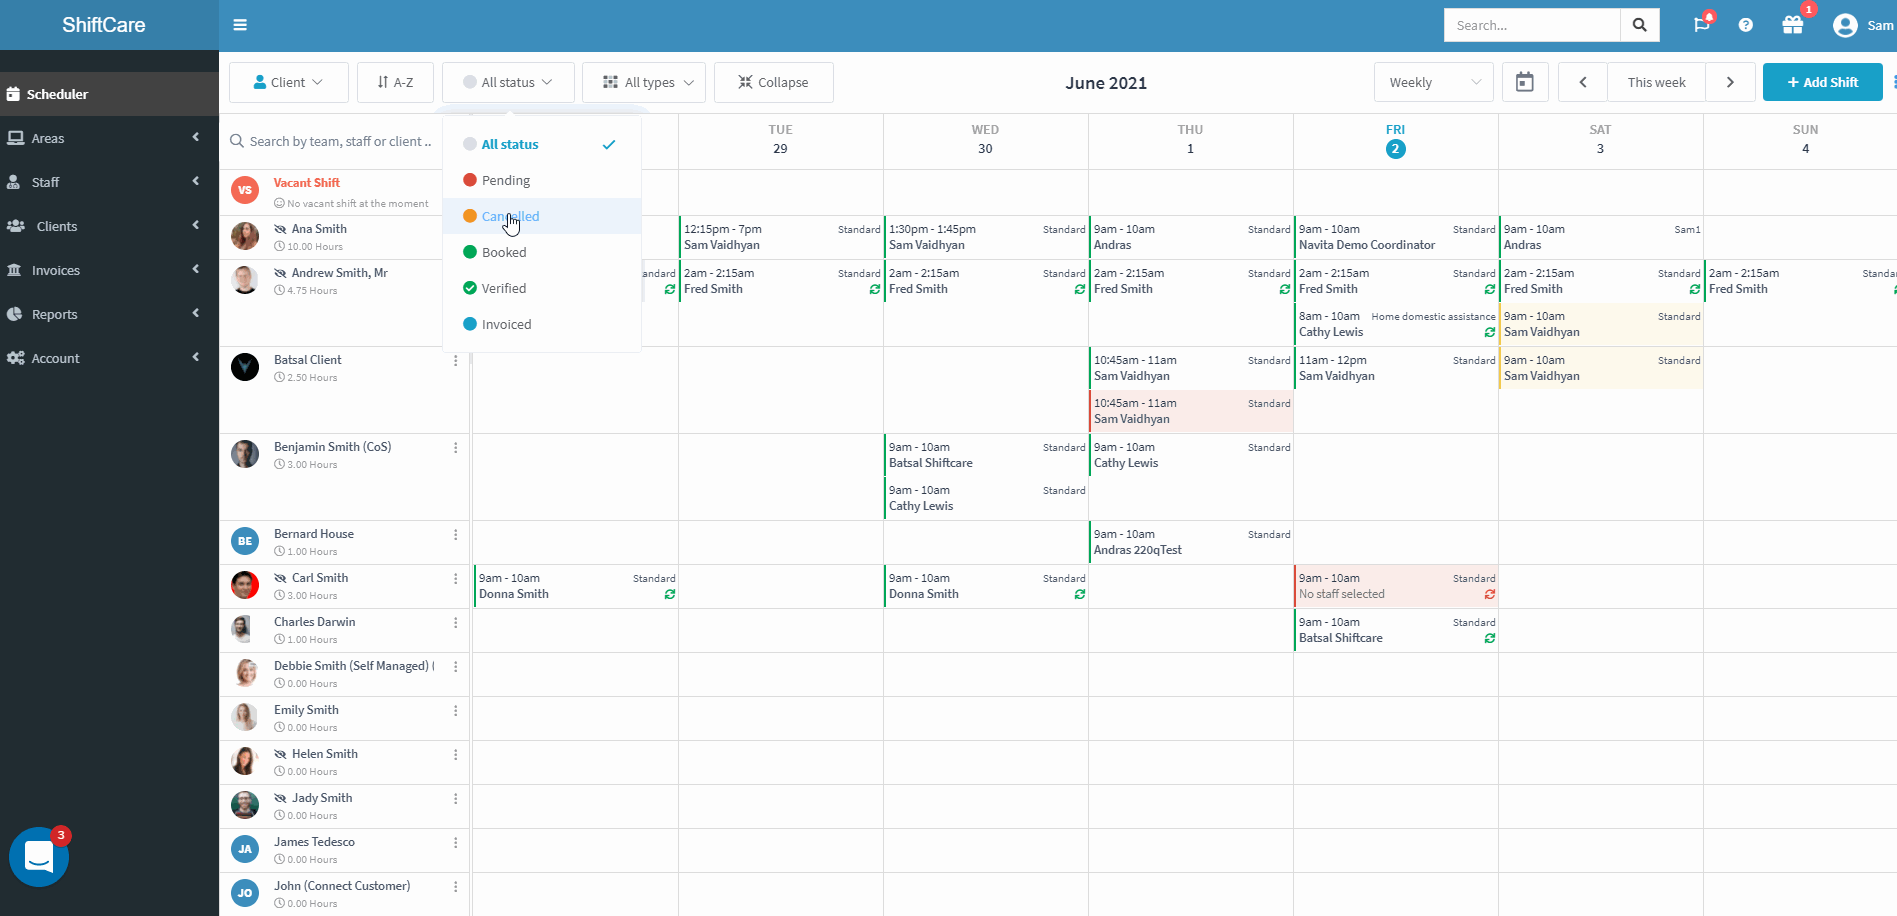Viewport: 1897px width, 916px height.
Task: Click Carl Smith's profile photo
Action: coord(245,585)
